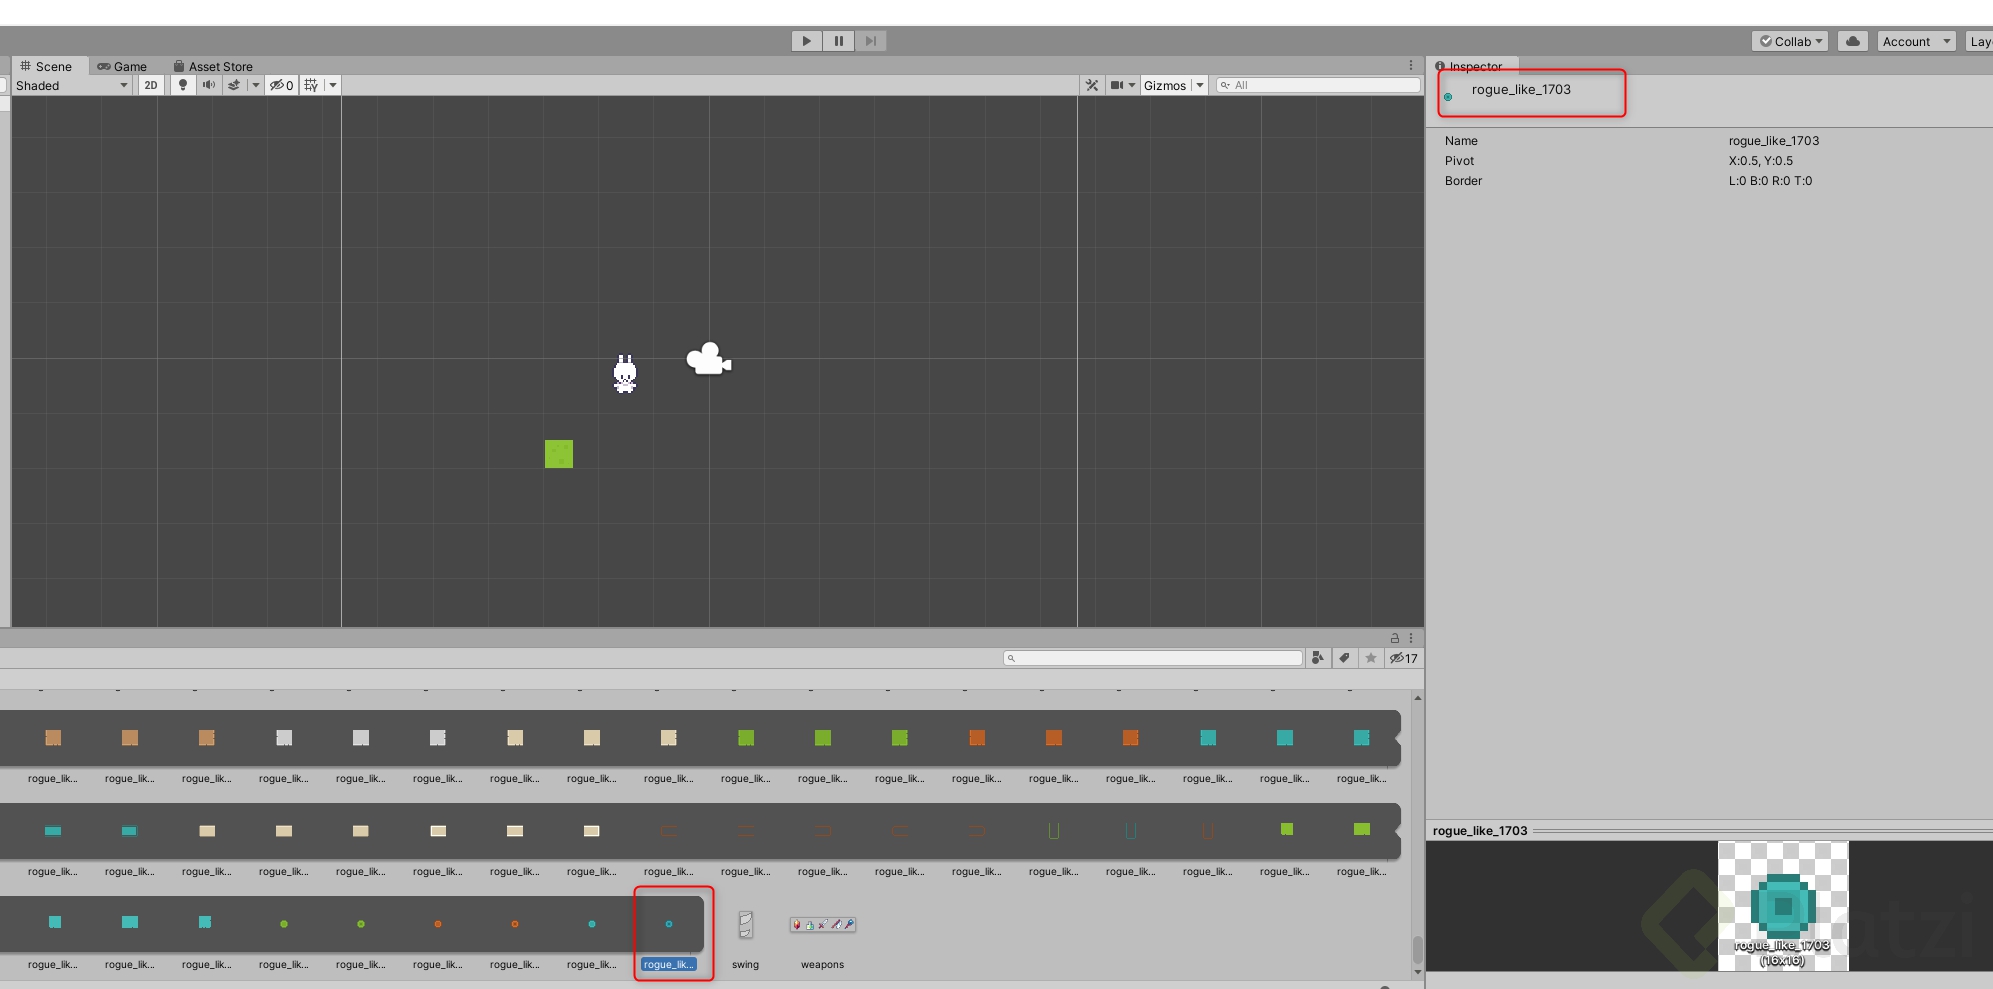The image size is (1993, 989).
Task: Open the Account dropdown
Action: coord(1916,41)
